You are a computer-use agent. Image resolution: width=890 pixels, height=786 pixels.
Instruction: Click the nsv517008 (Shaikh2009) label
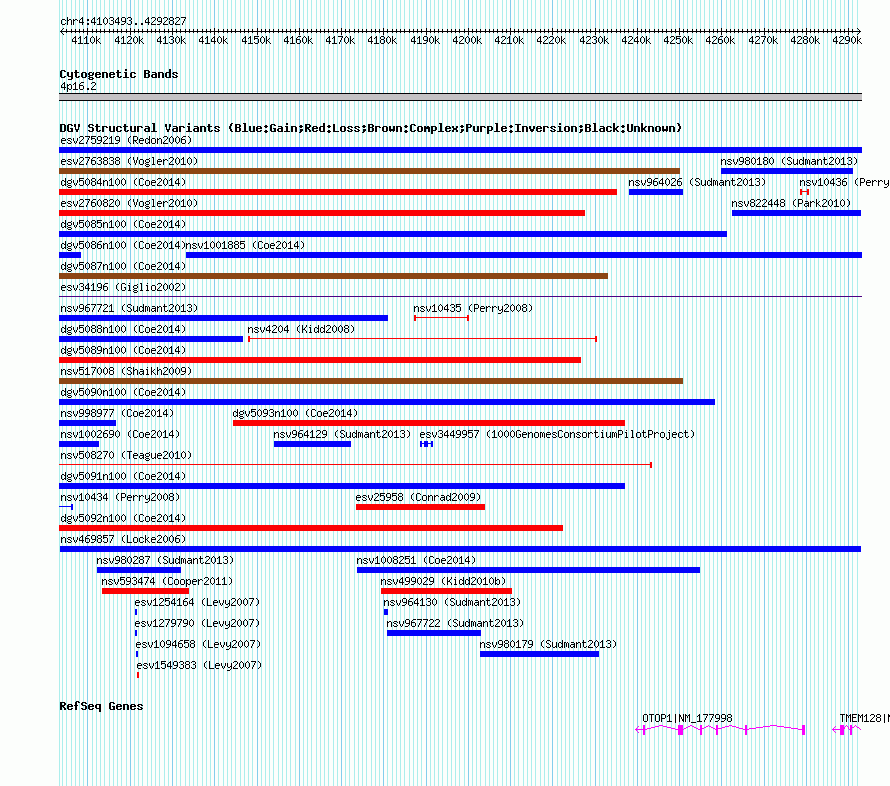point(126,371)
